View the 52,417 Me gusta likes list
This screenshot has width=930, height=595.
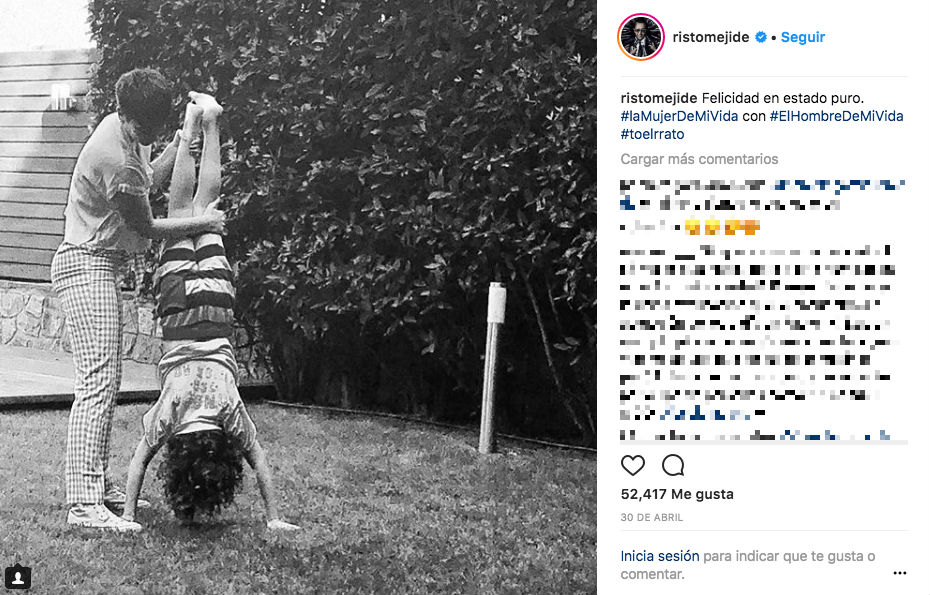677,494
